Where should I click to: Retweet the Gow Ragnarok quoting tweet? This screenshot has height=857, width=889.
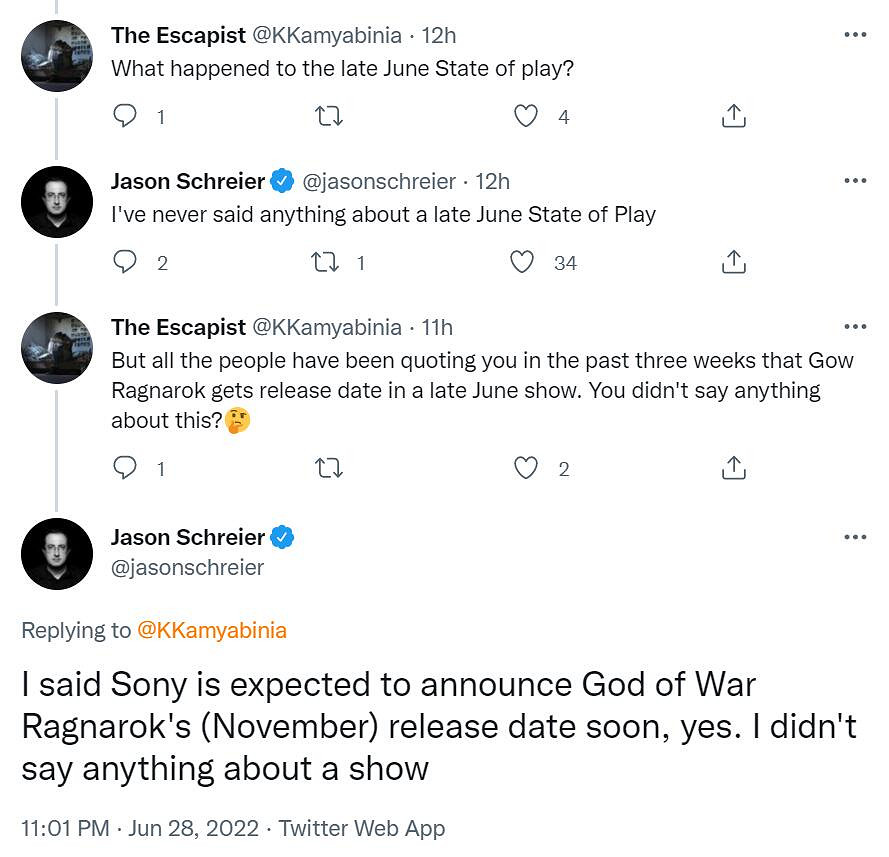[x=329, y=468]
